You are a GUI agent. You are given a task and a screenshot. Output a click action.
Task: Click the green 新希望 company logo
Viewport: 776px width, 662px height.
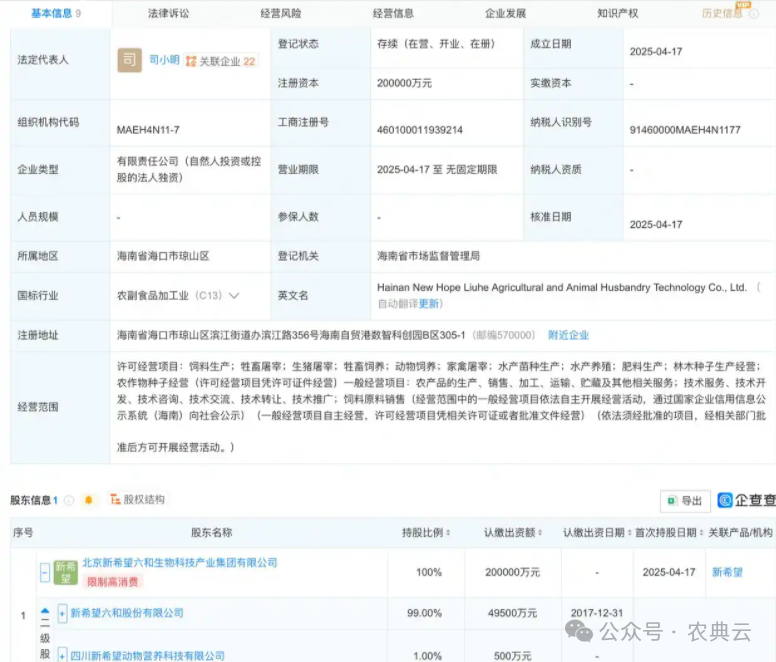tap(66, 572)
